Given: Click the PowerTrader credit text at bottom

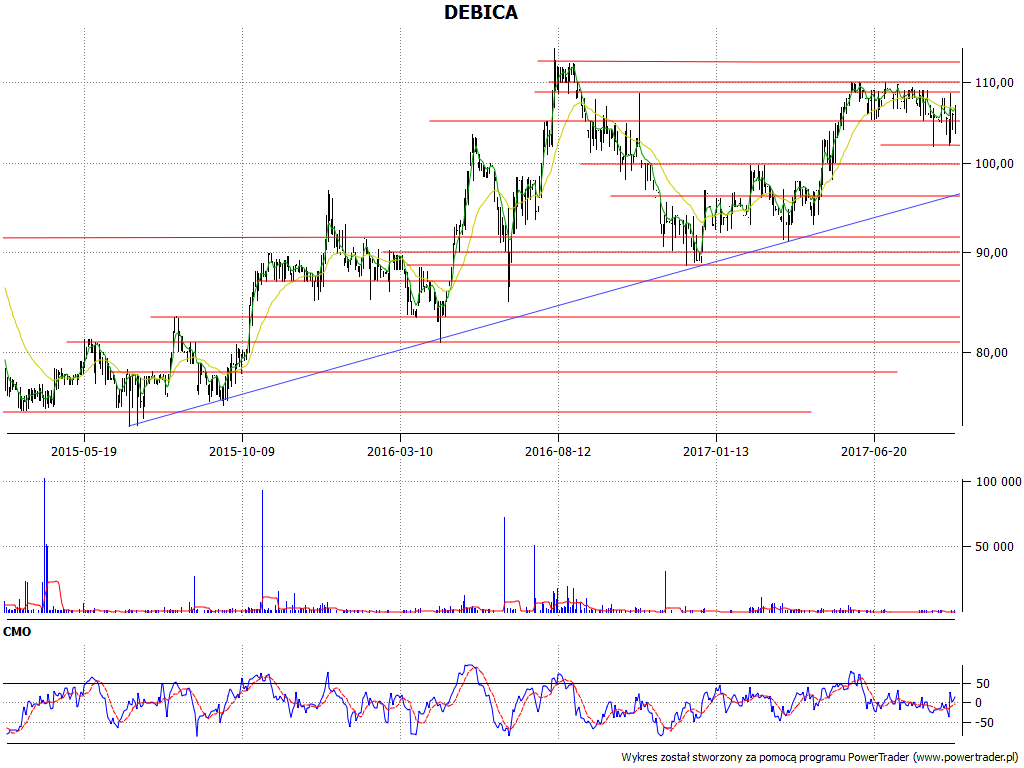Looking at the screenshot, I should coord(822,758).
